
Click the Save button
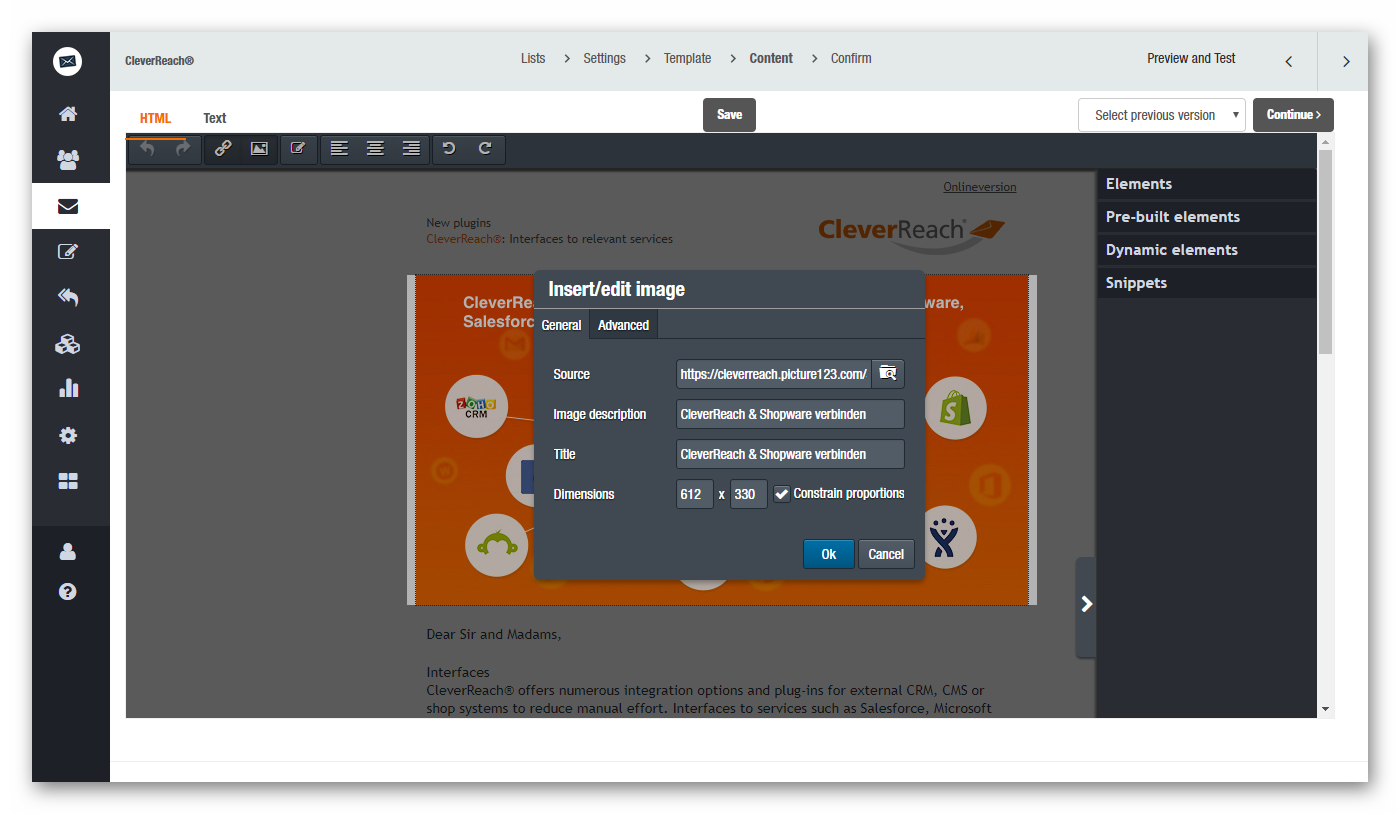click(x=729, y=115)
